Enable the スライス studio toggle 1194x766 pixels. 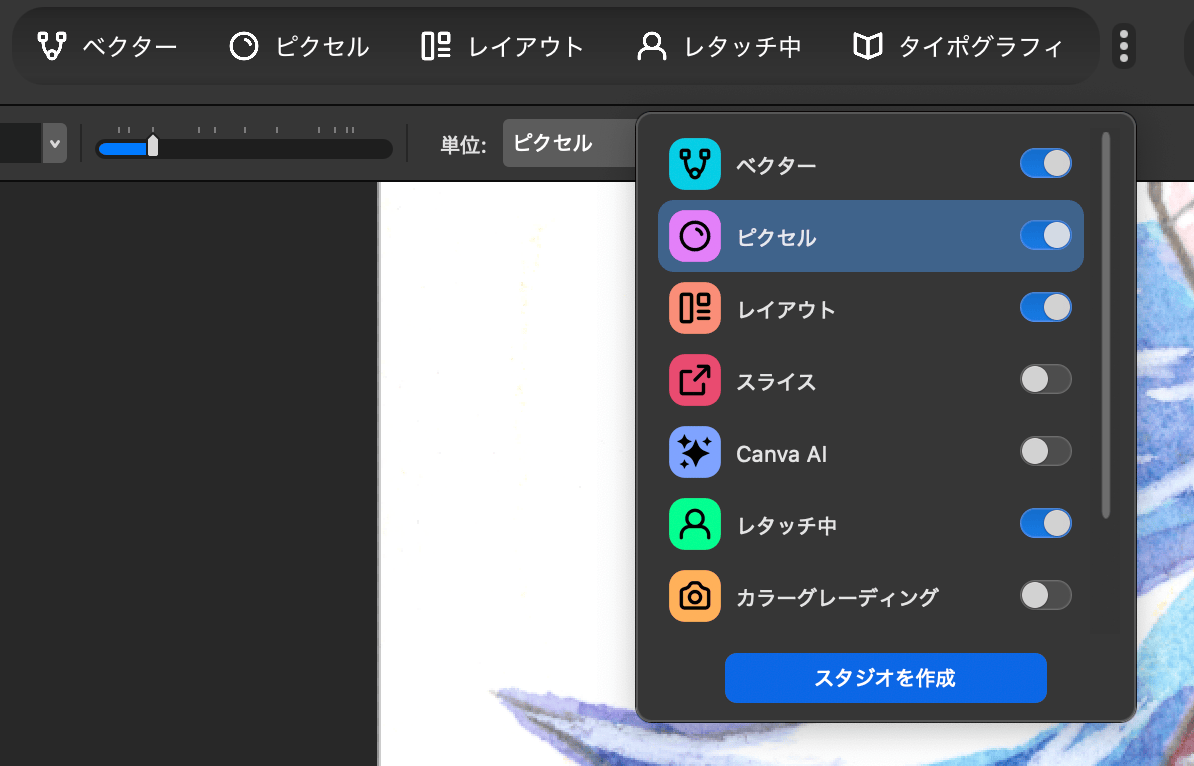pyautogui.click(x=1045, y=380)
